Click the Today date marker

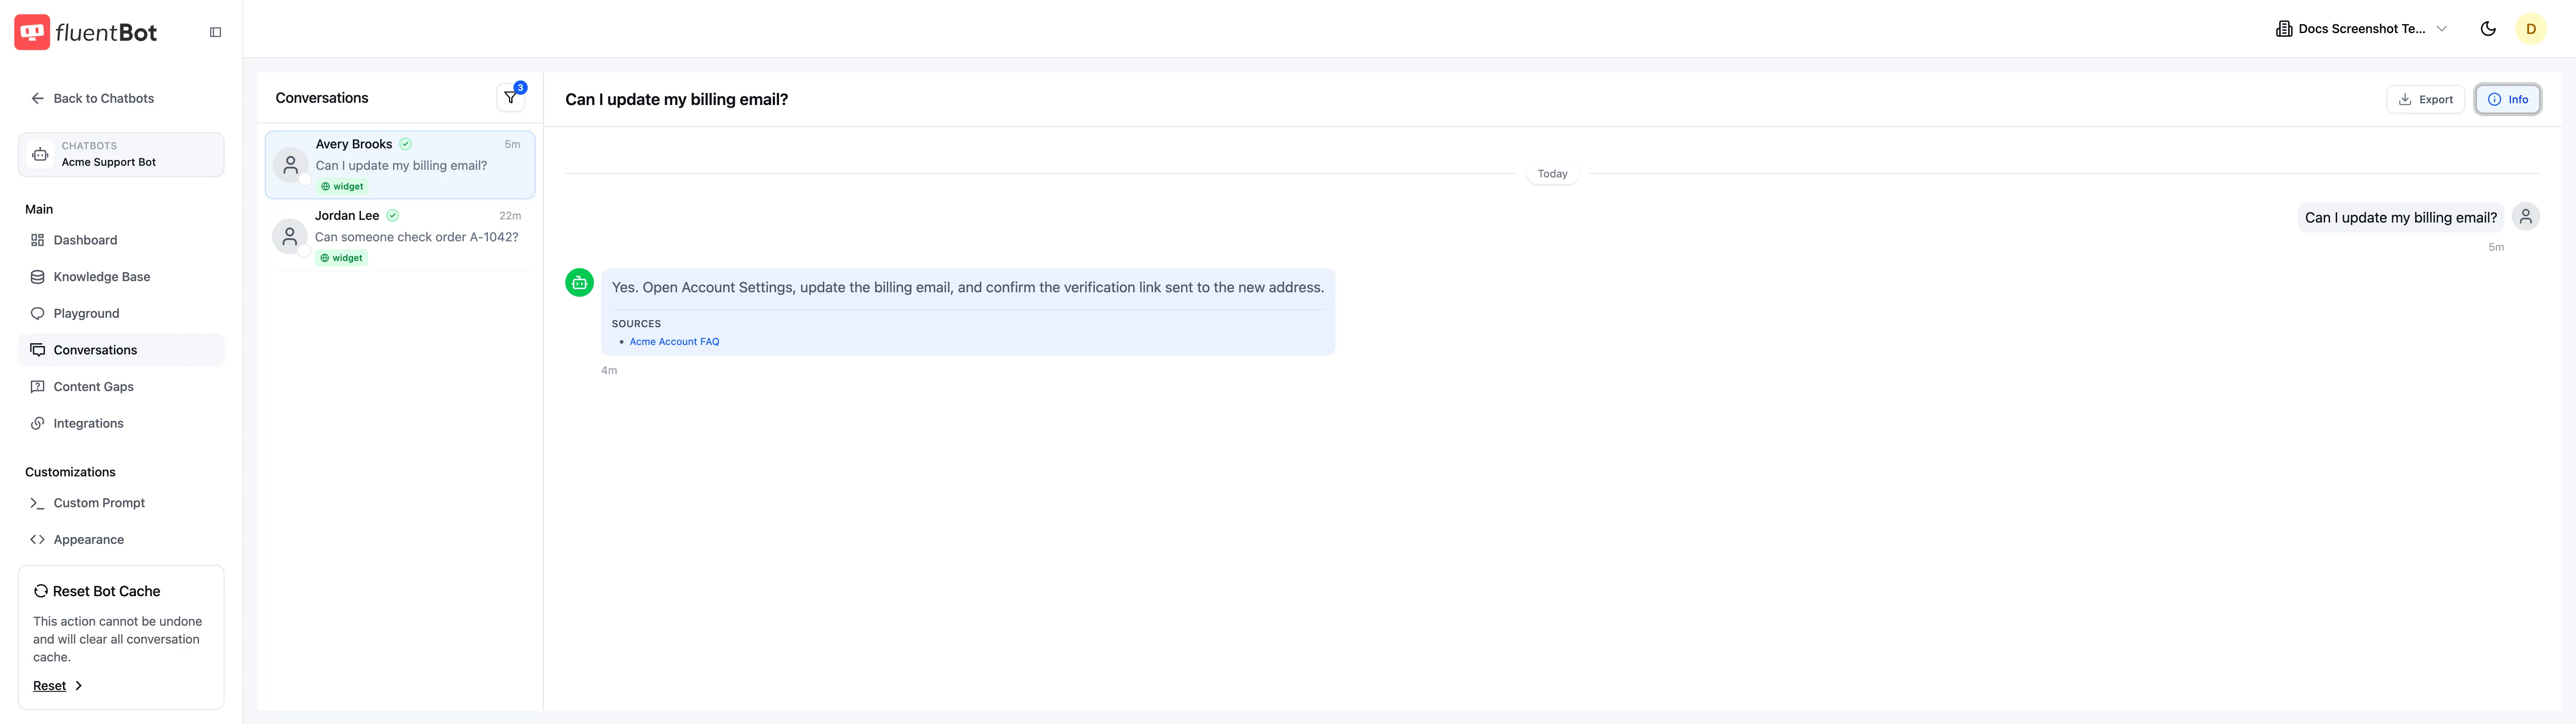point(1552,174)
